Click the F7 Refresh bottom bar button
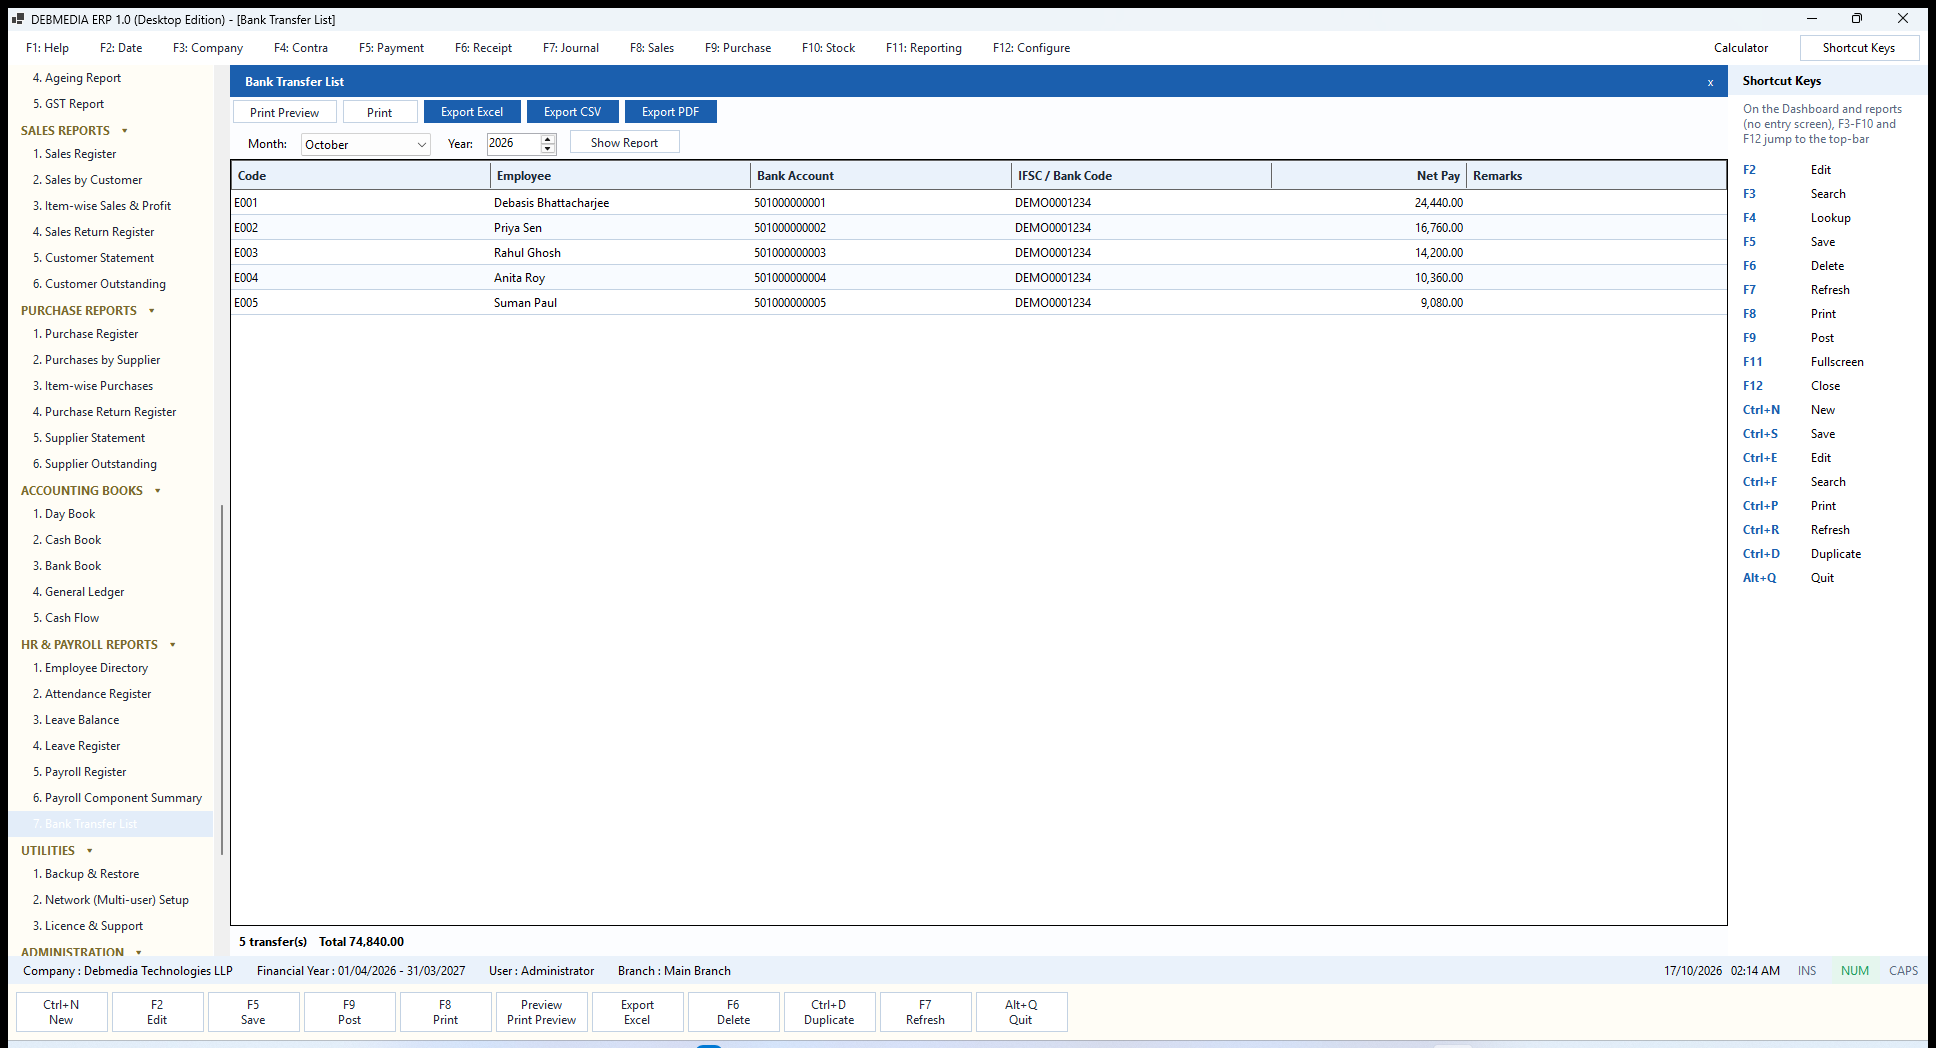 pos(925,1012)
